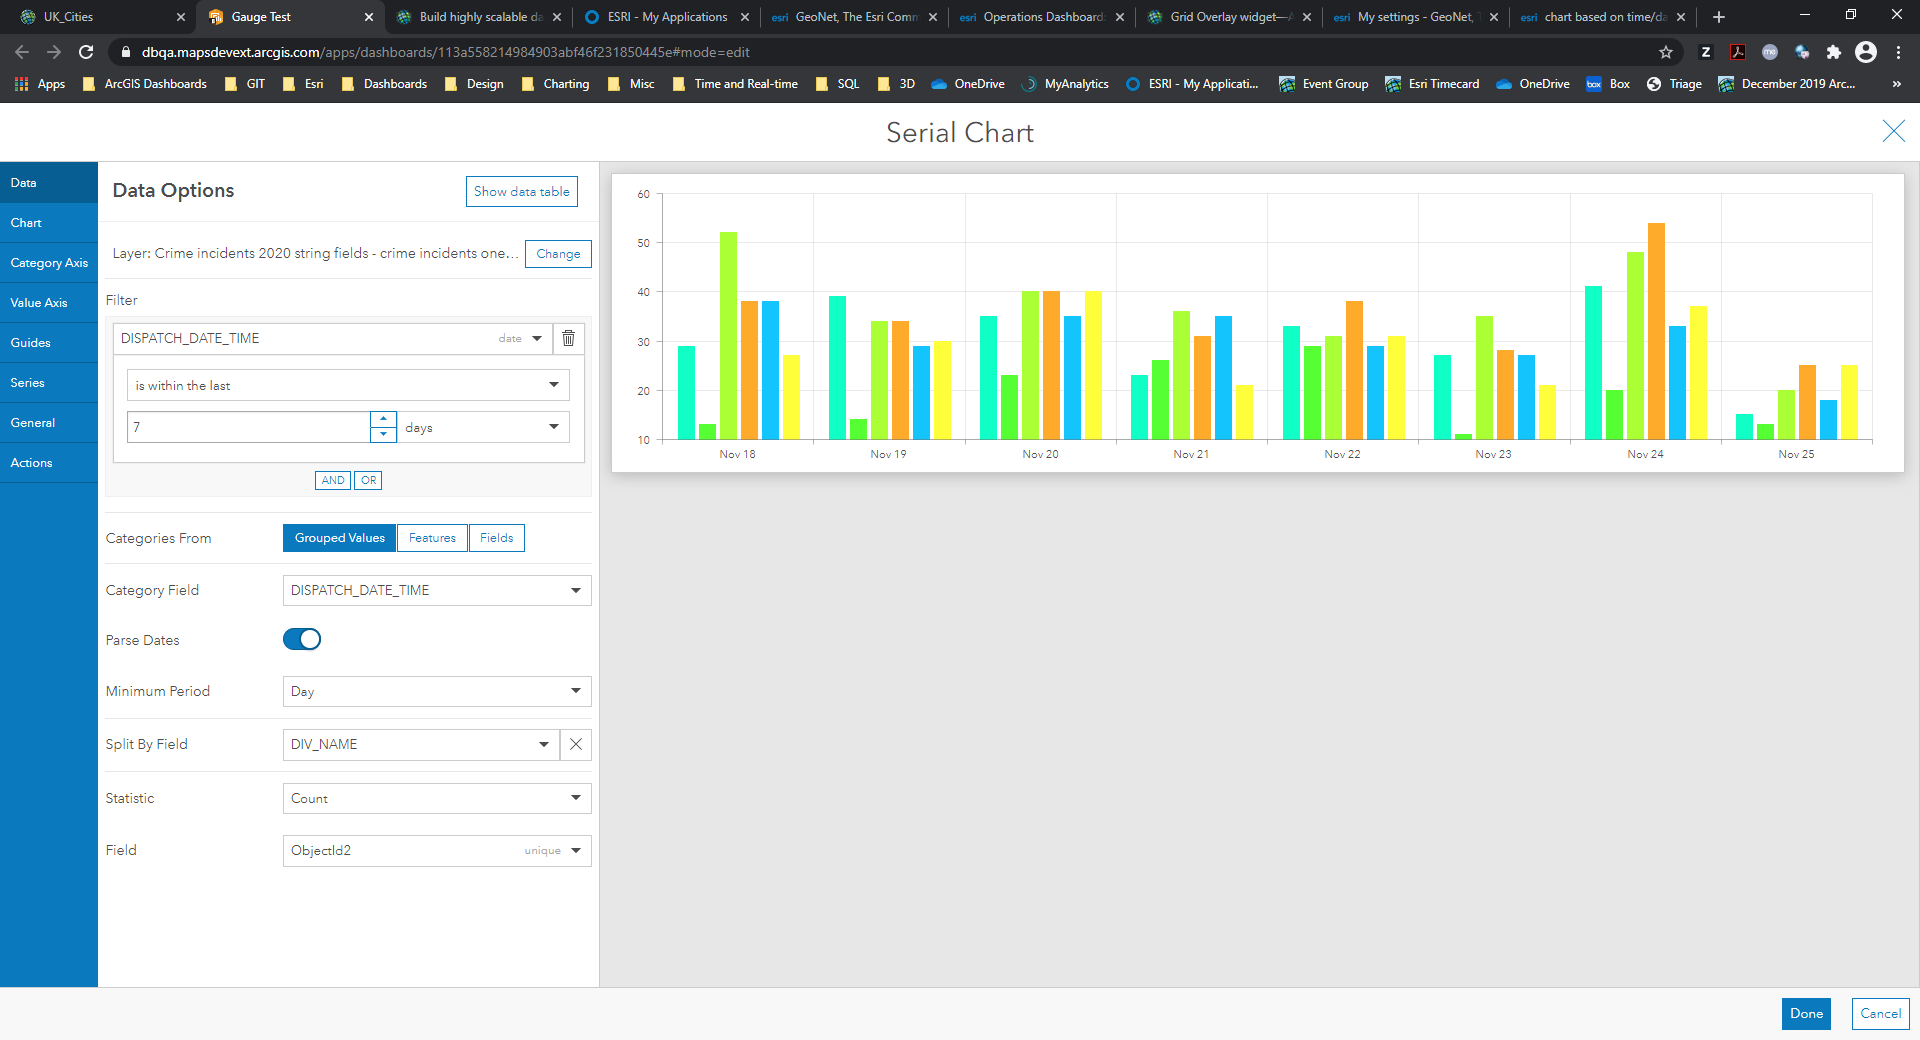Click the filter value field showing 7
This screenshot has height=1040, width=1920.
[x=248, y=427]
